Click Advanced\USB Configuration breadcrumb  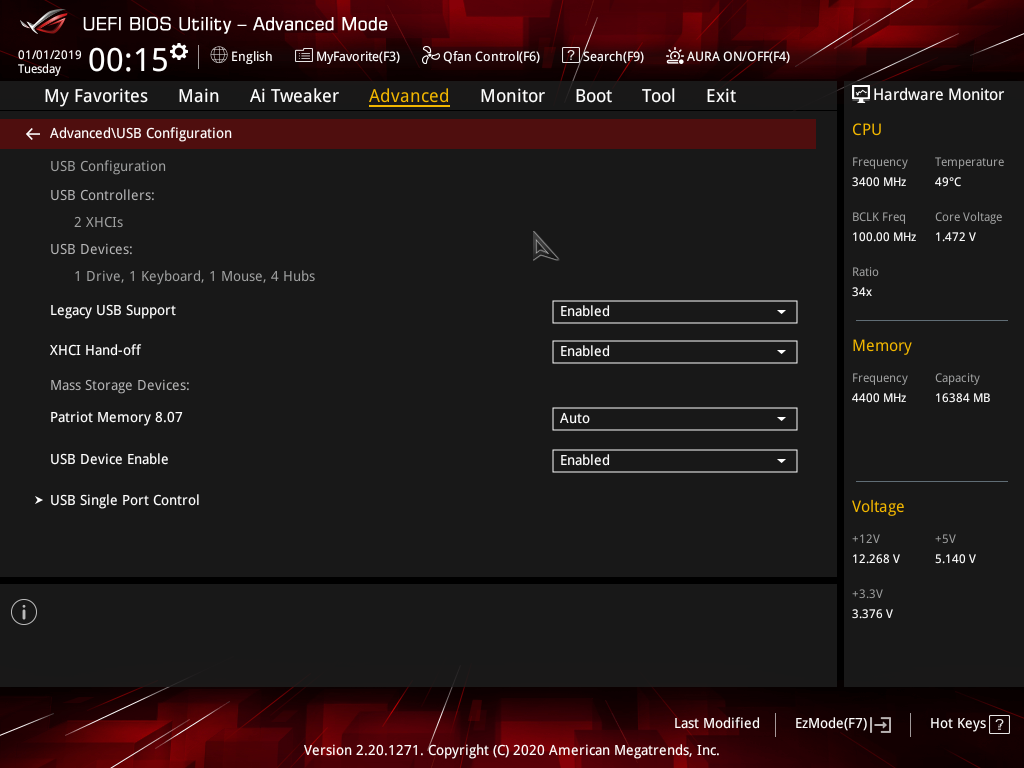click(x=140, y=133)
